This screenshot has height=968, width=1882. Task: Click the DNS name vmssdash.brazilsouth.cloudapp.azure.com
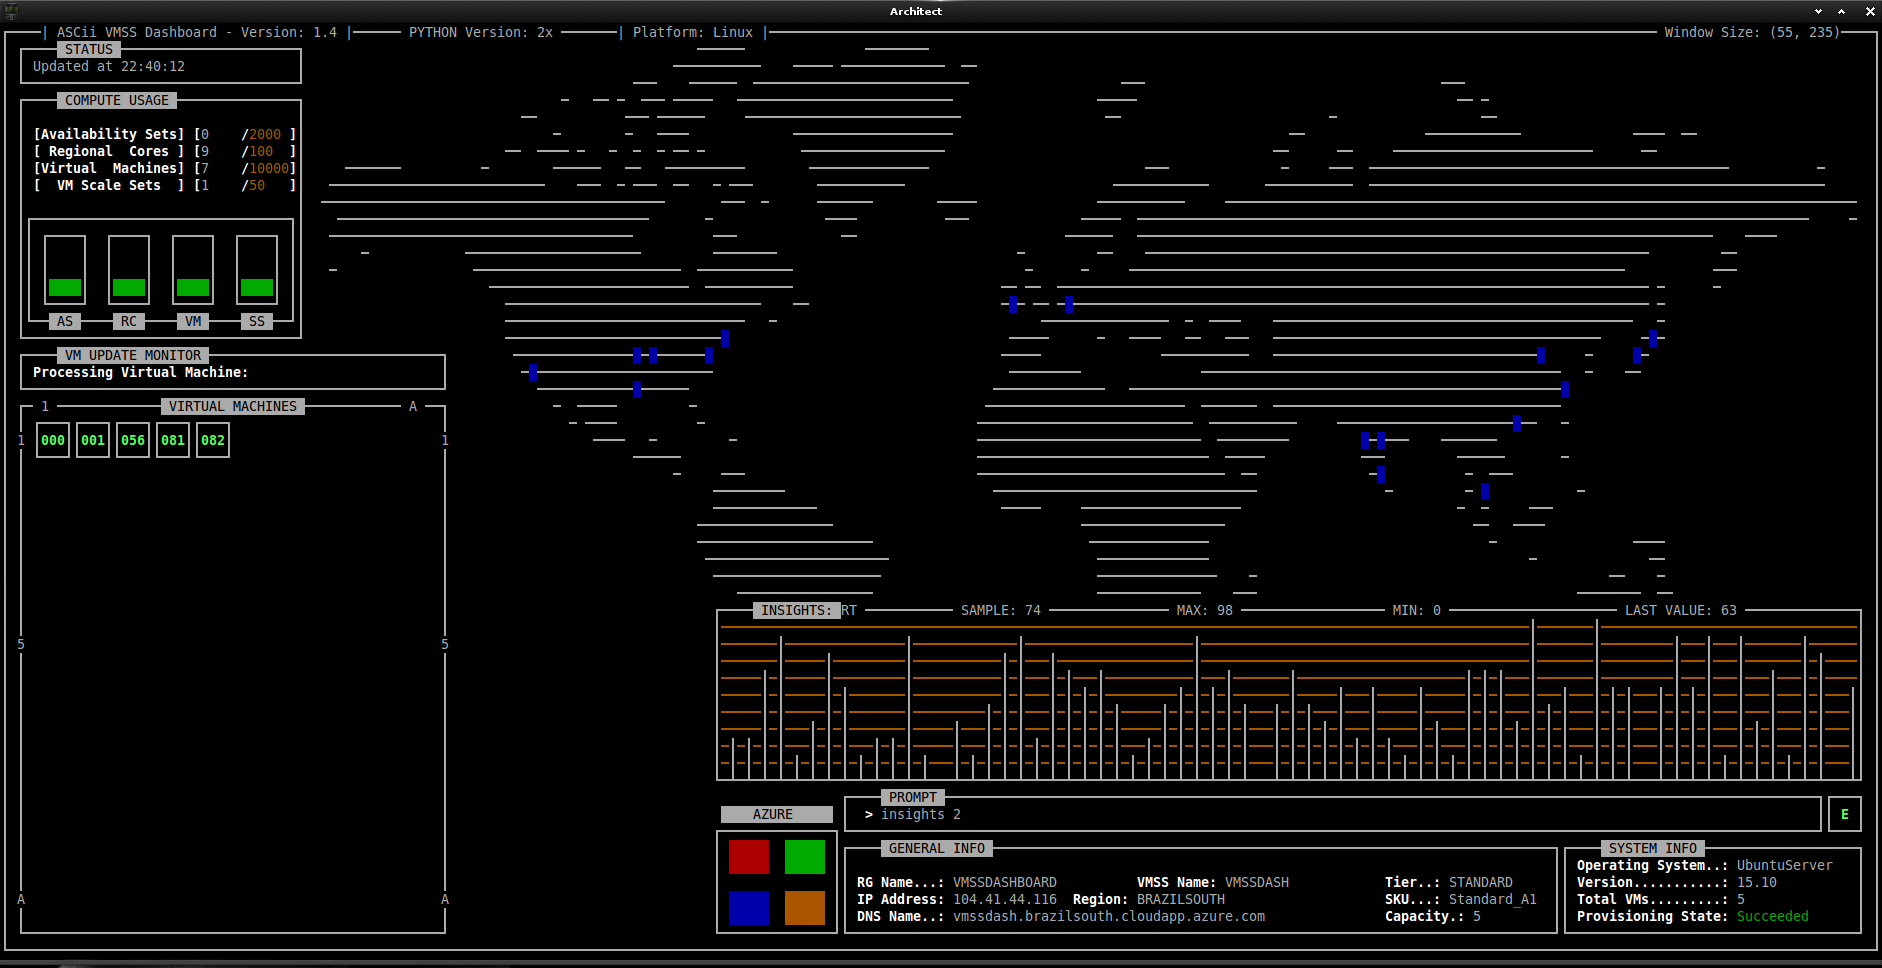(1108, 916)
